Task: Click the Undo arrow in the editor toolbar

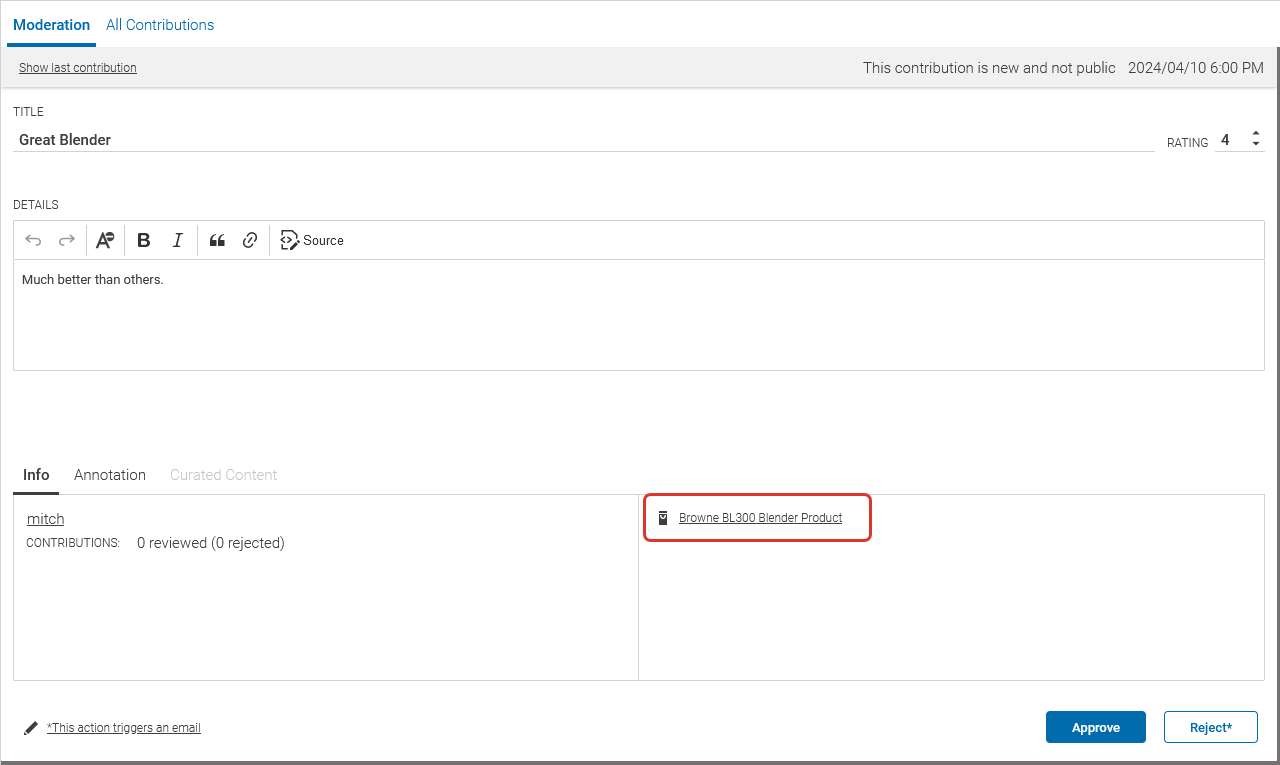Action: click(33, 240)
